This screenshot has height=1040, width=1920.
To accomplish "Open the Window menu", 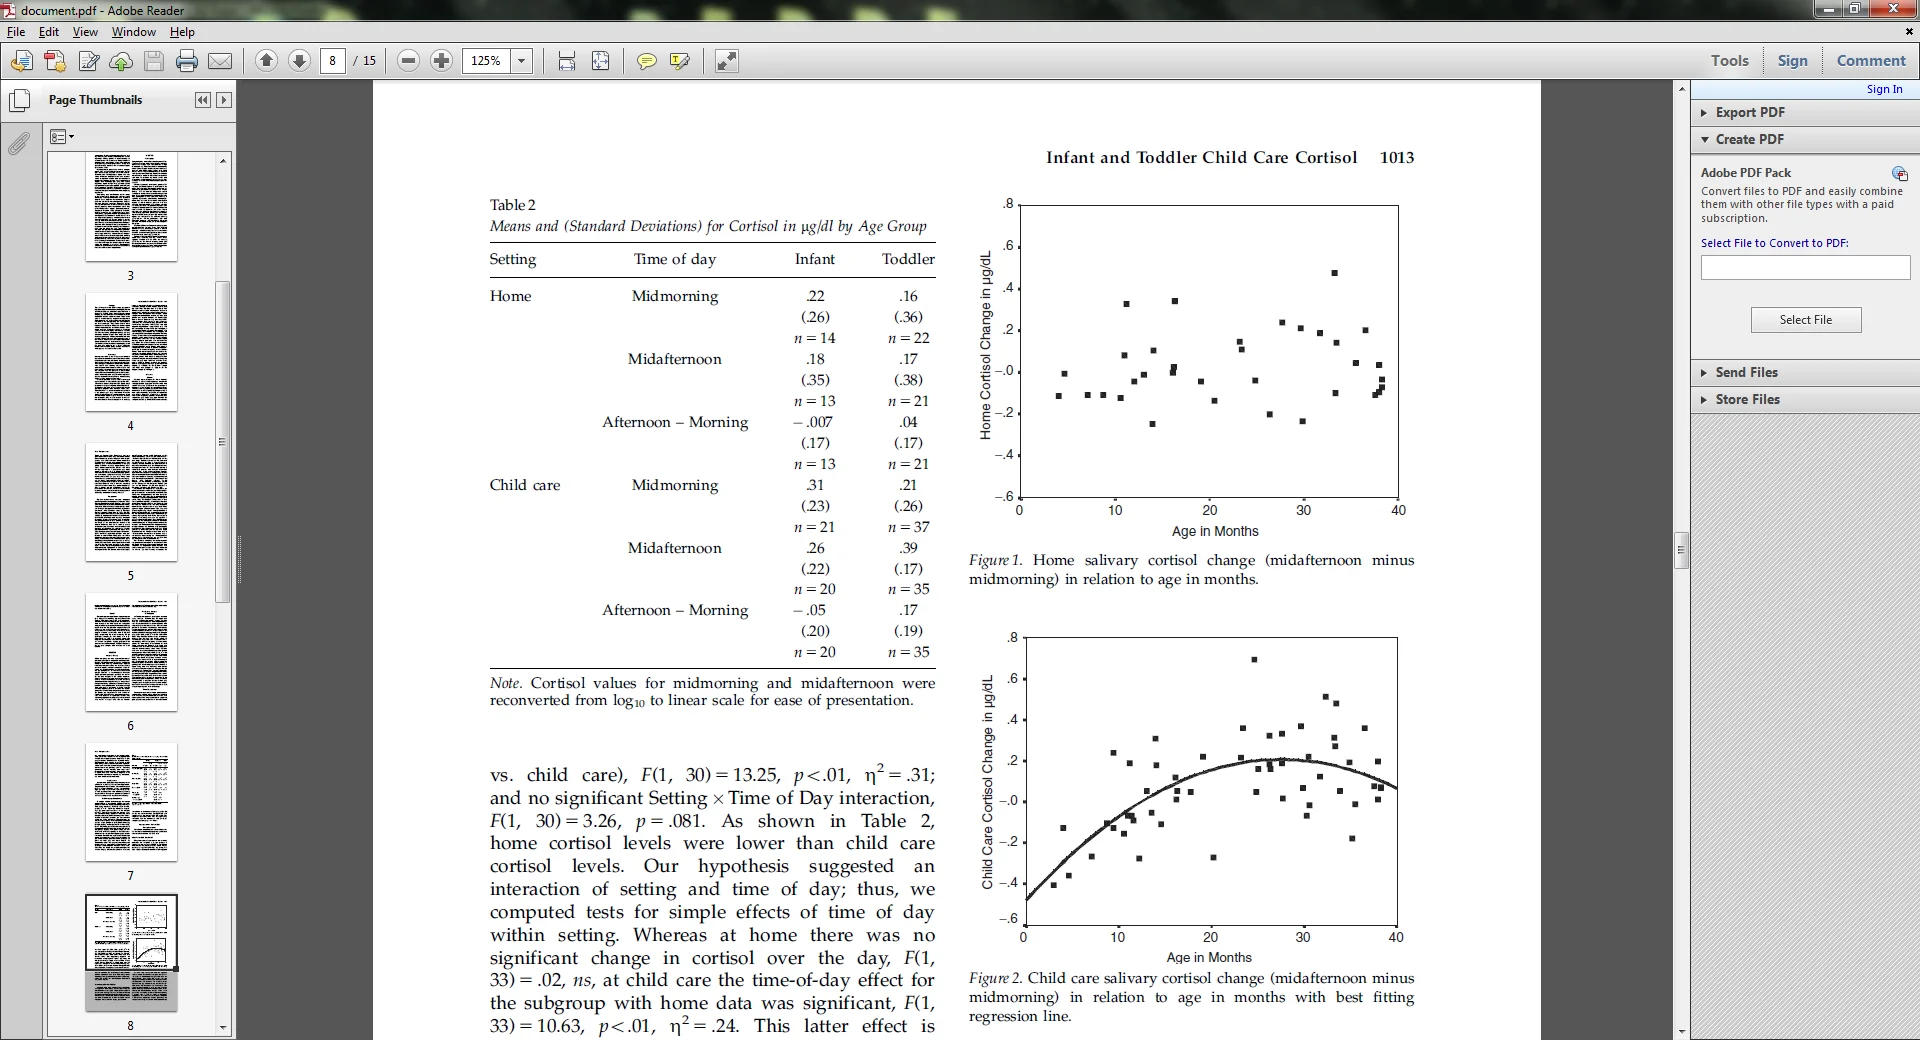I will tap(134, 32).
